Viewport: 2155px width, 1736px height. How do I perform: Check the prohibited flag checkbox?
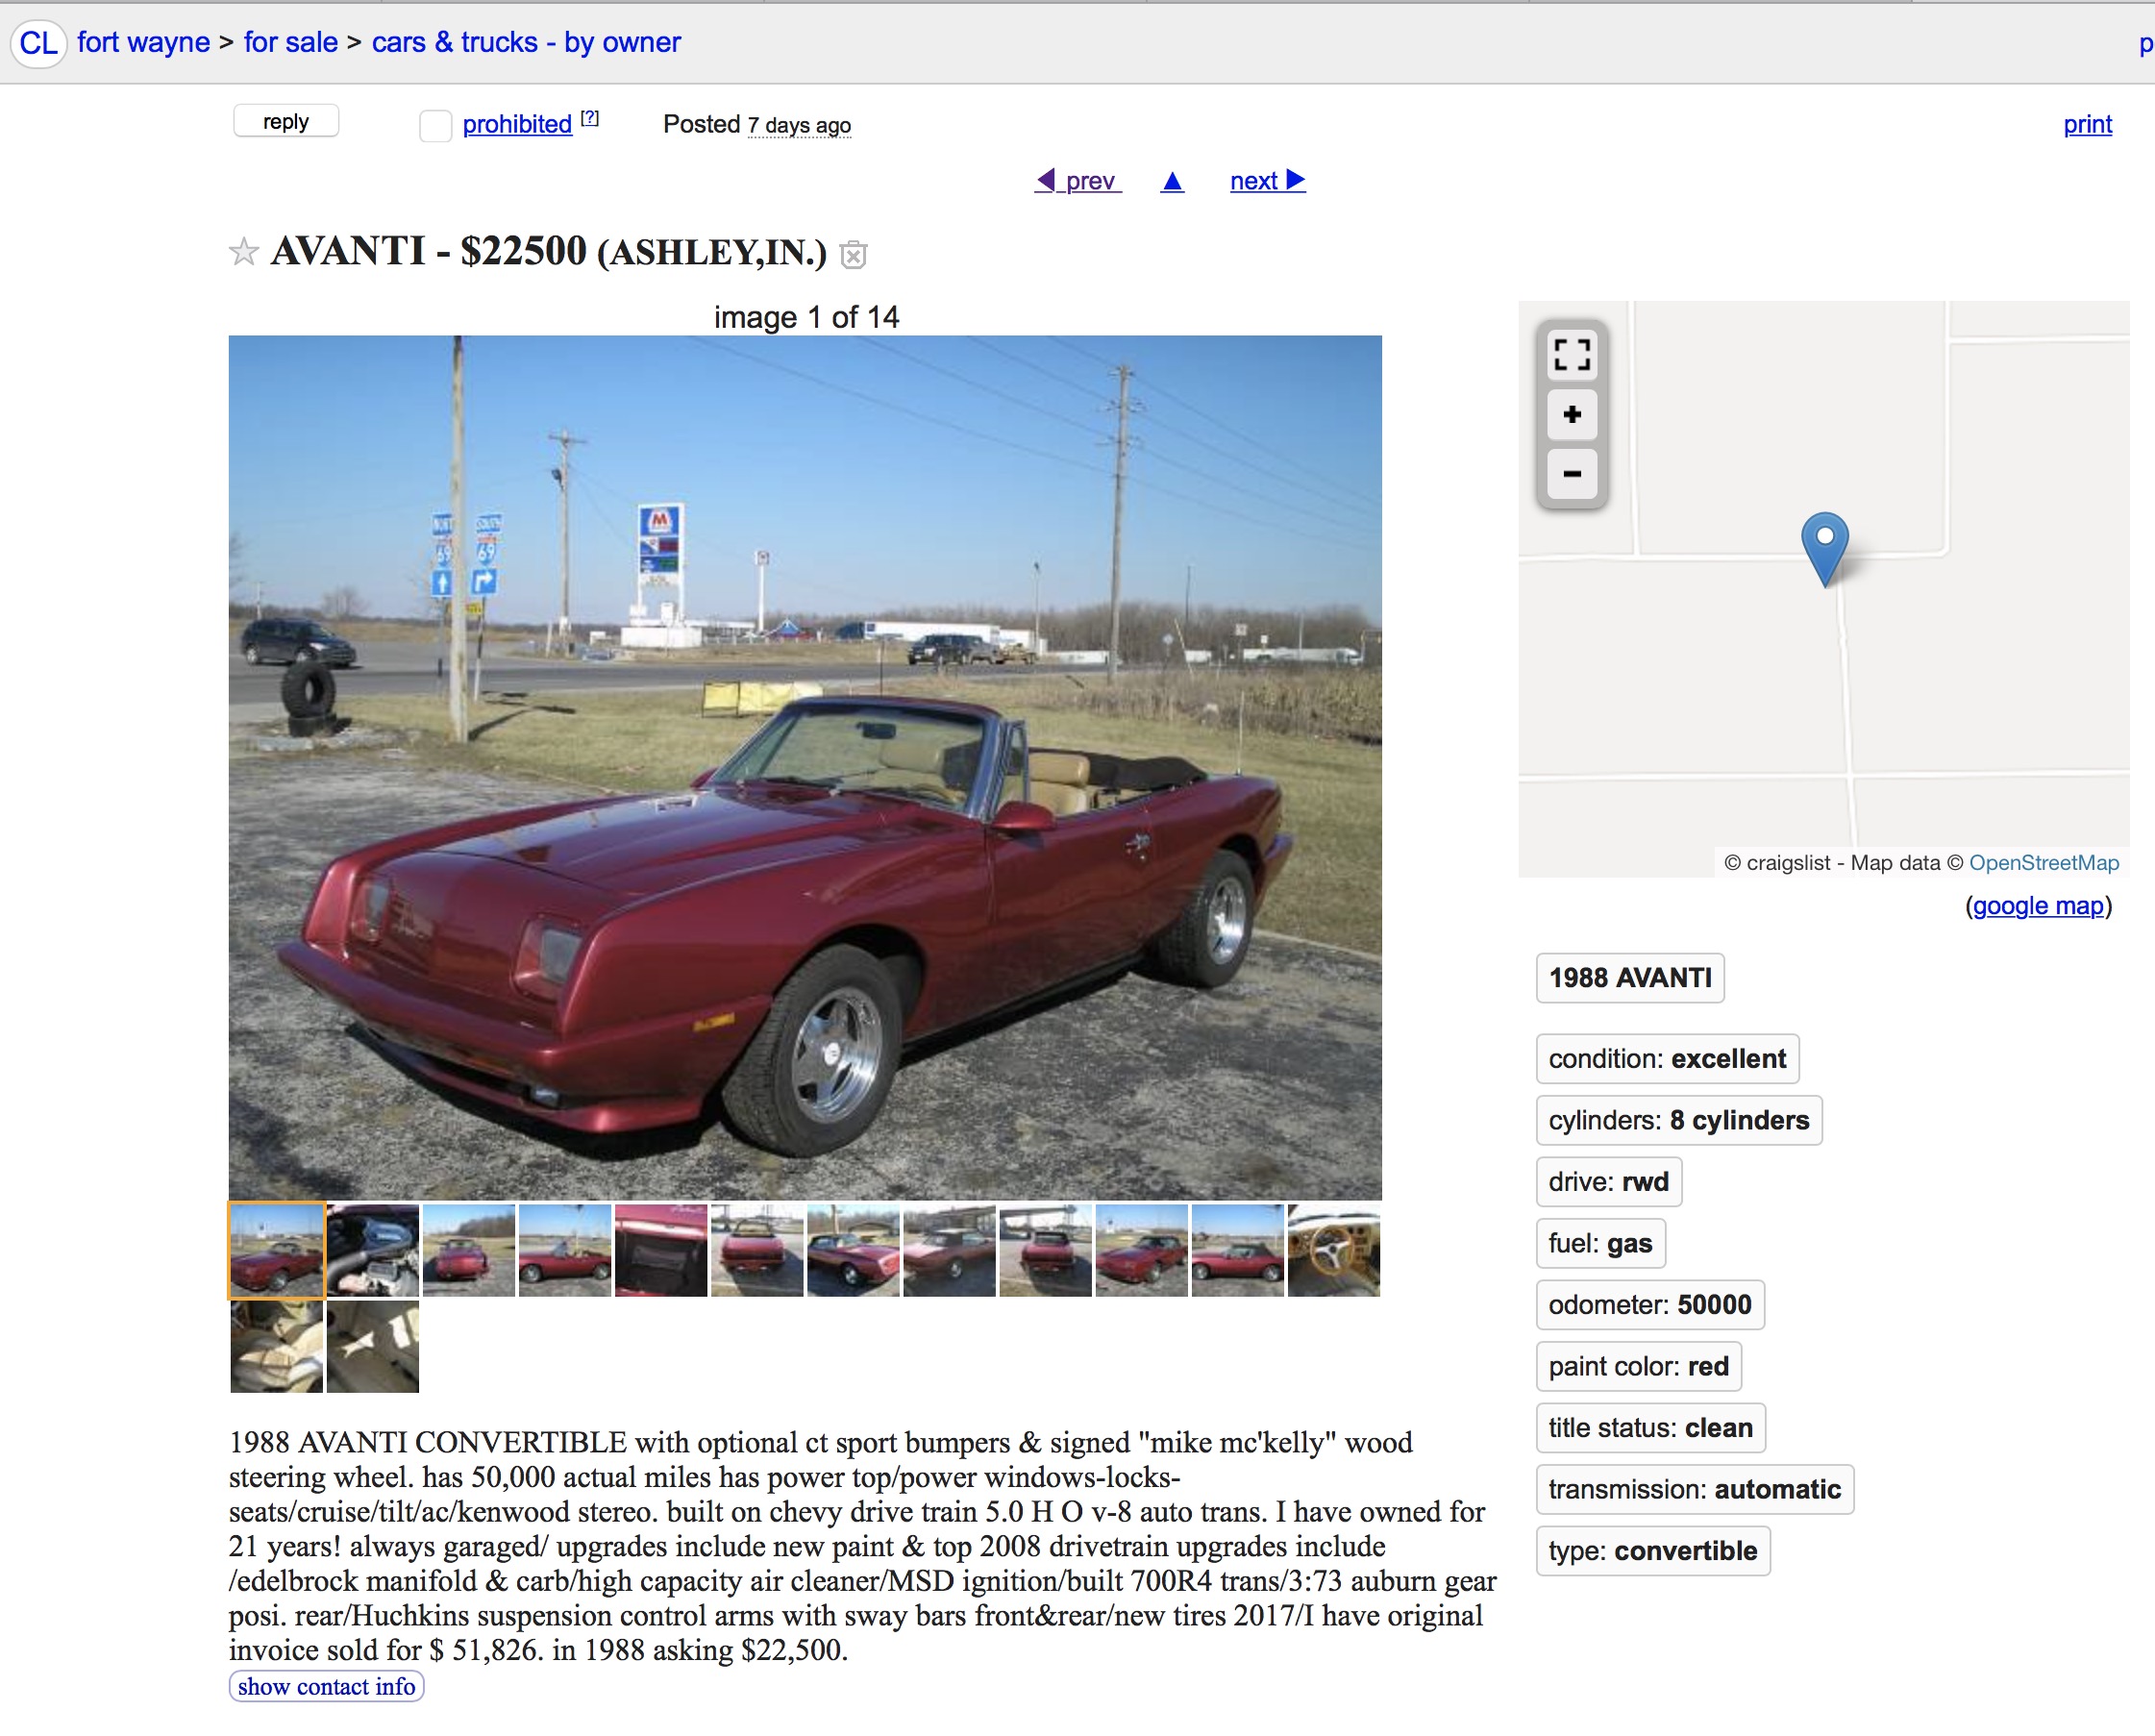point(436,126)
